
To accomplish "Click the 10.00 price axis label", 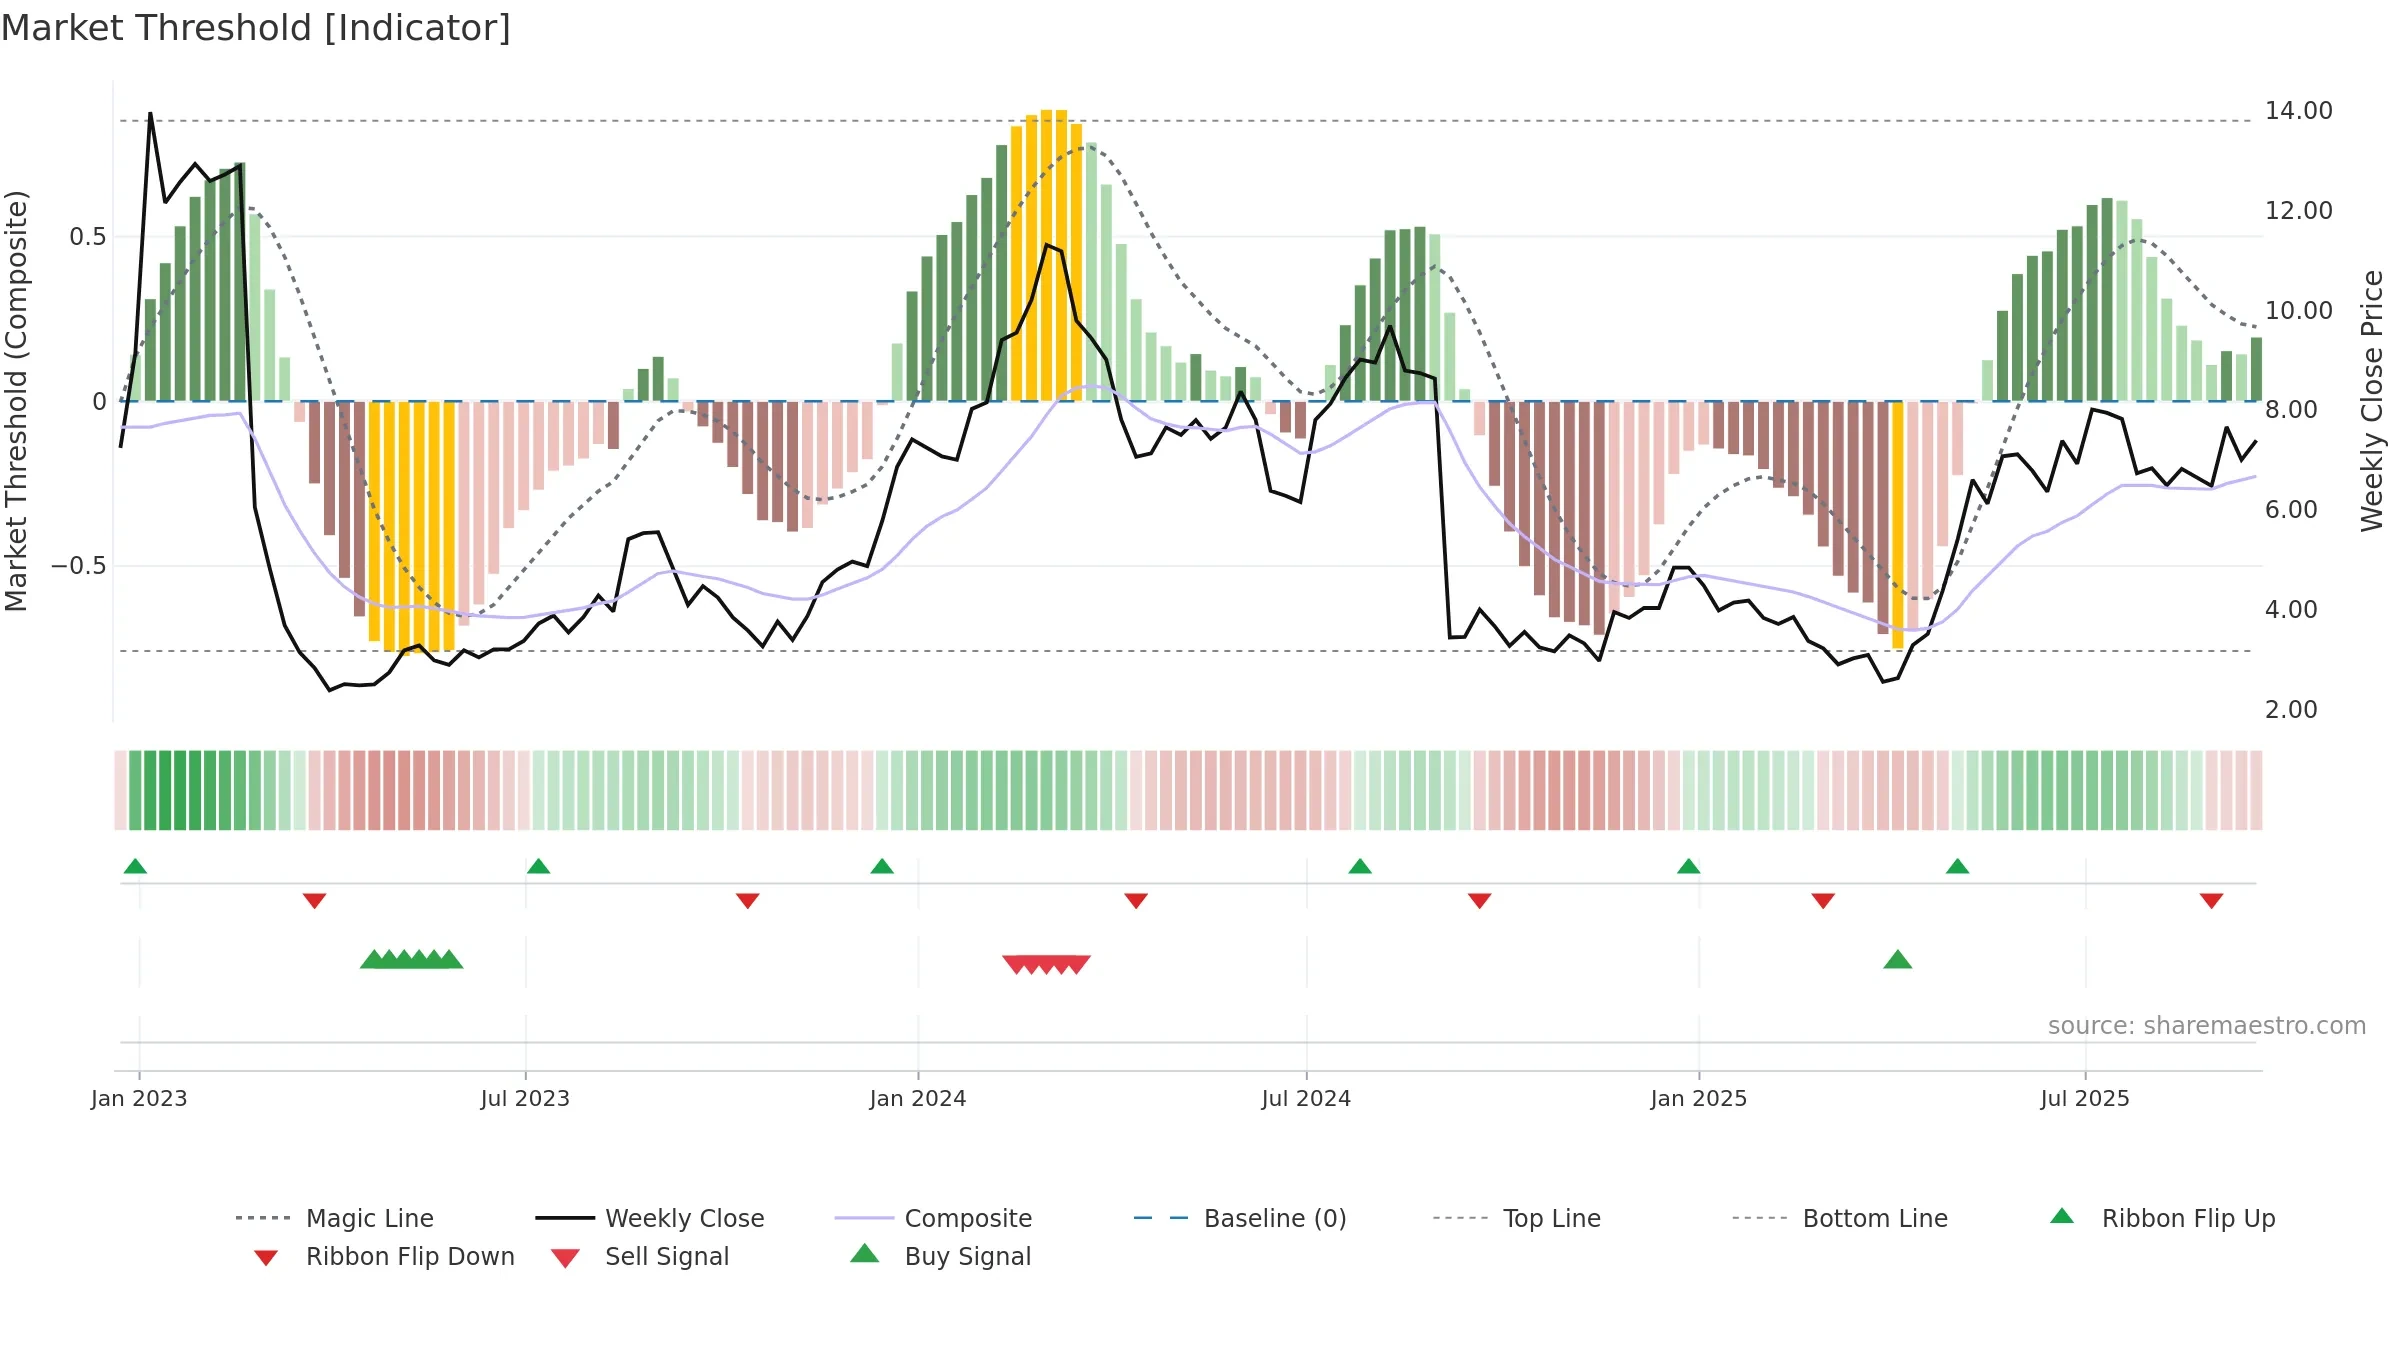I will 2298,311.
